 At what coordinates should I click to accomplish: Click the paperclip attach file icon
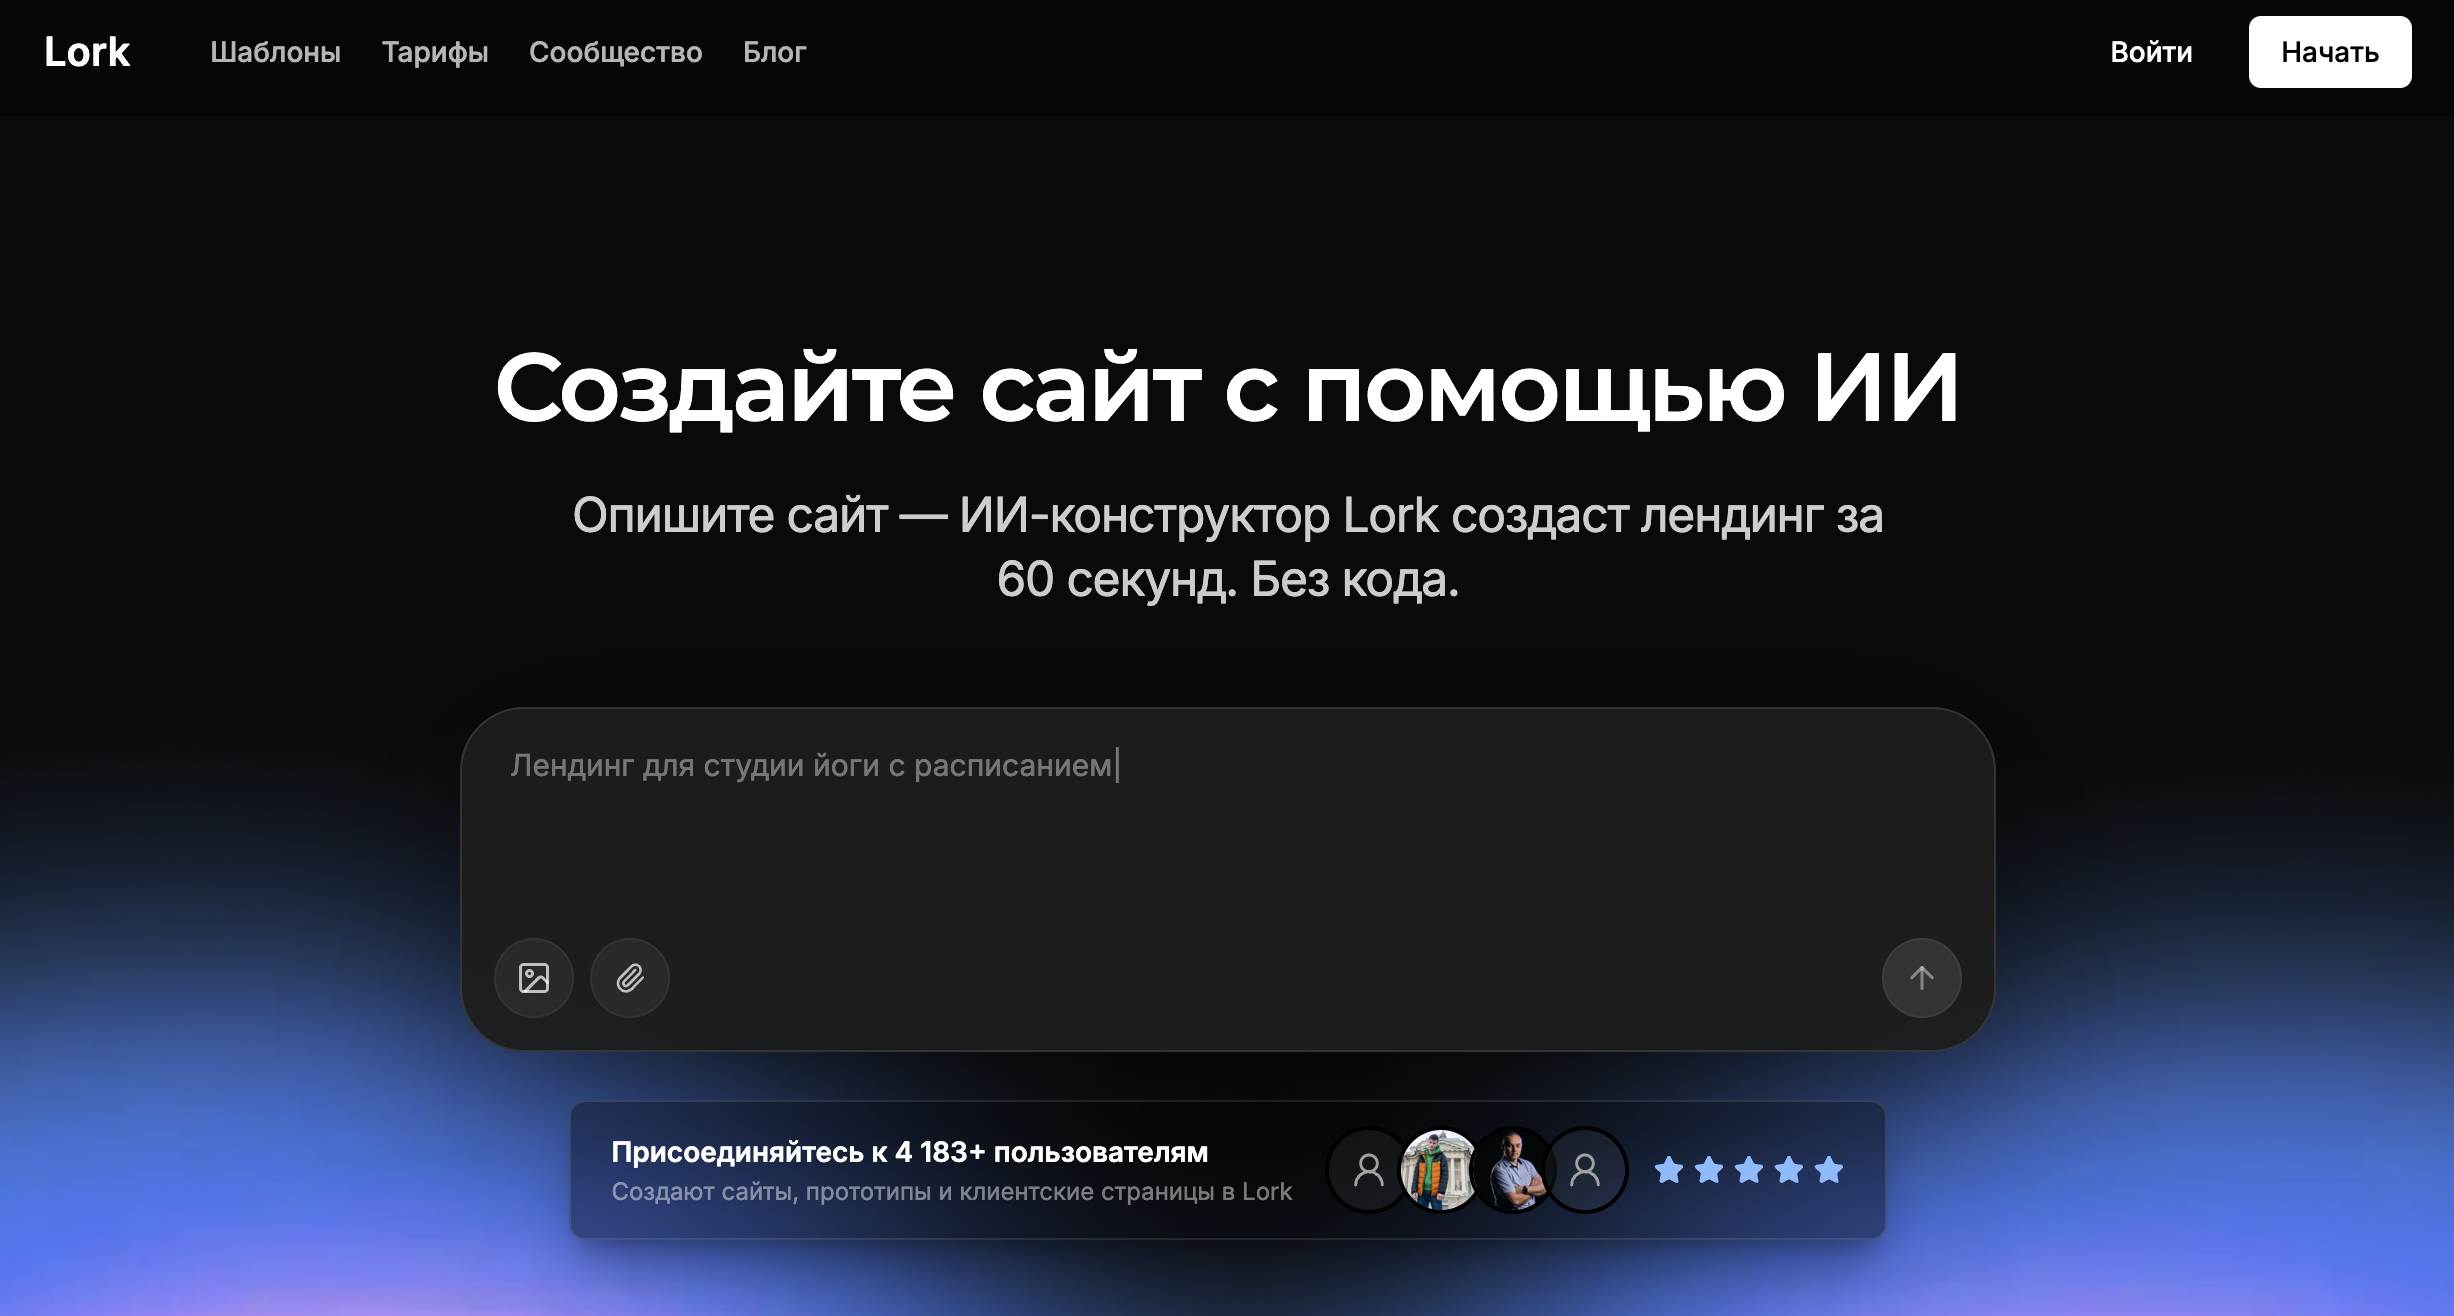click(x=630, y=978)
